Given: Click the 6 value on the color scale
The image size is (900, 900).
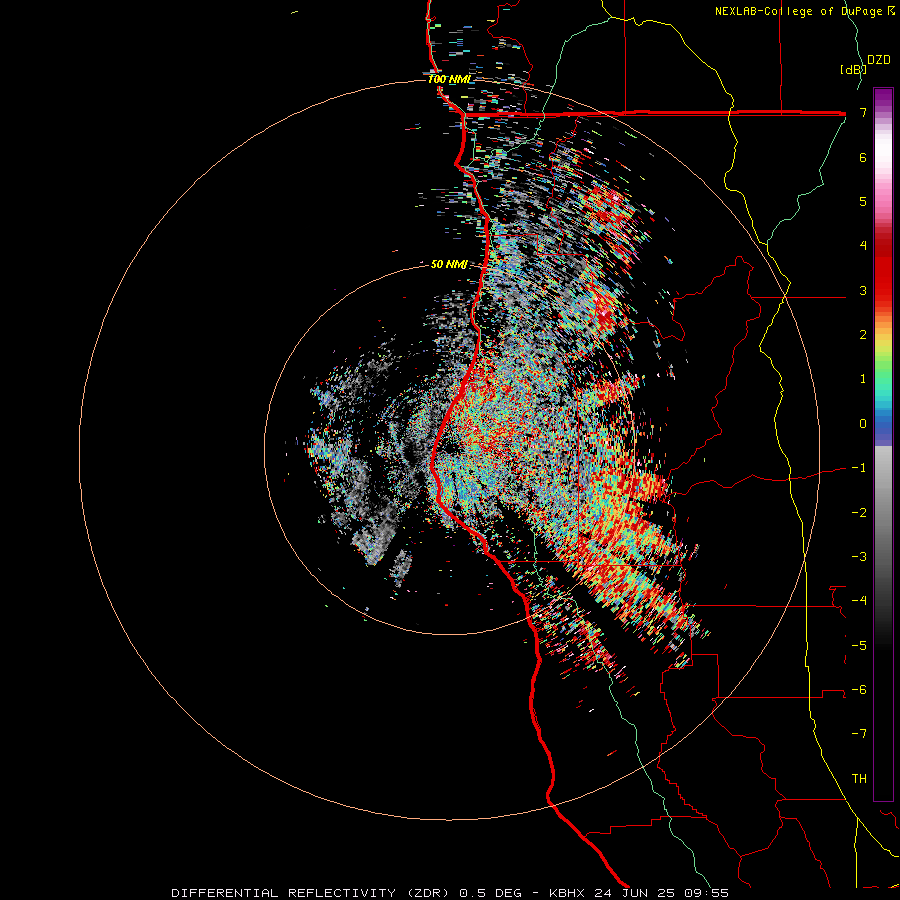Looking at the screenshot, I should pyautogui.click(x=863, y=157).
